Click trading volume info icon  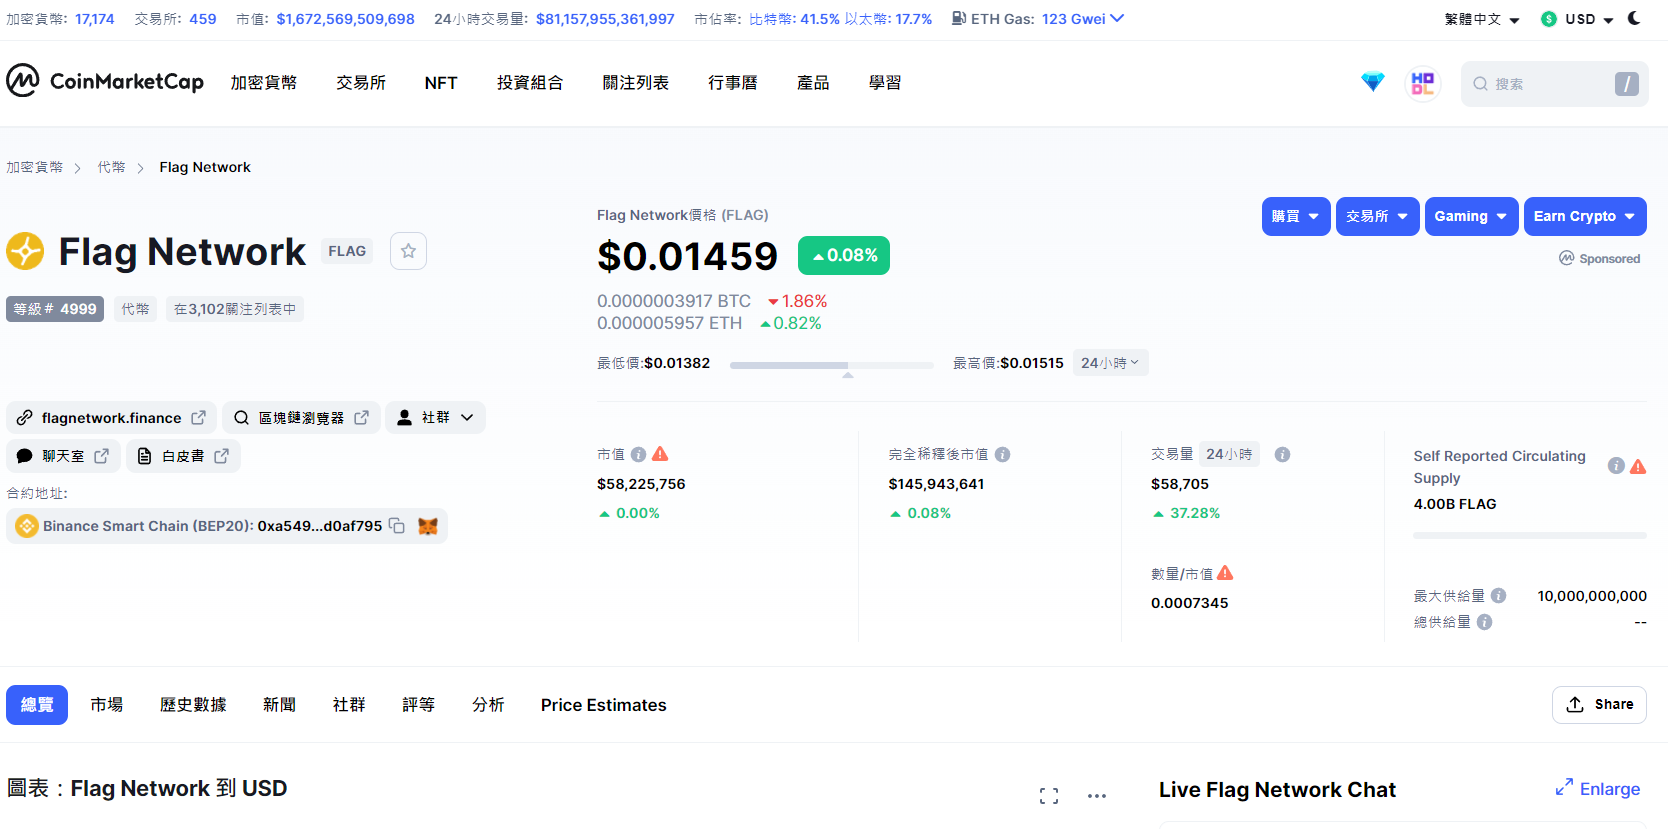pyautogui.click(x=1282, y=455)
